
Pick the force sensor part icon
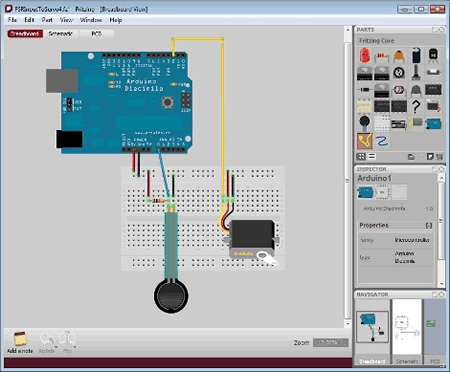click(x=365, y=123)
